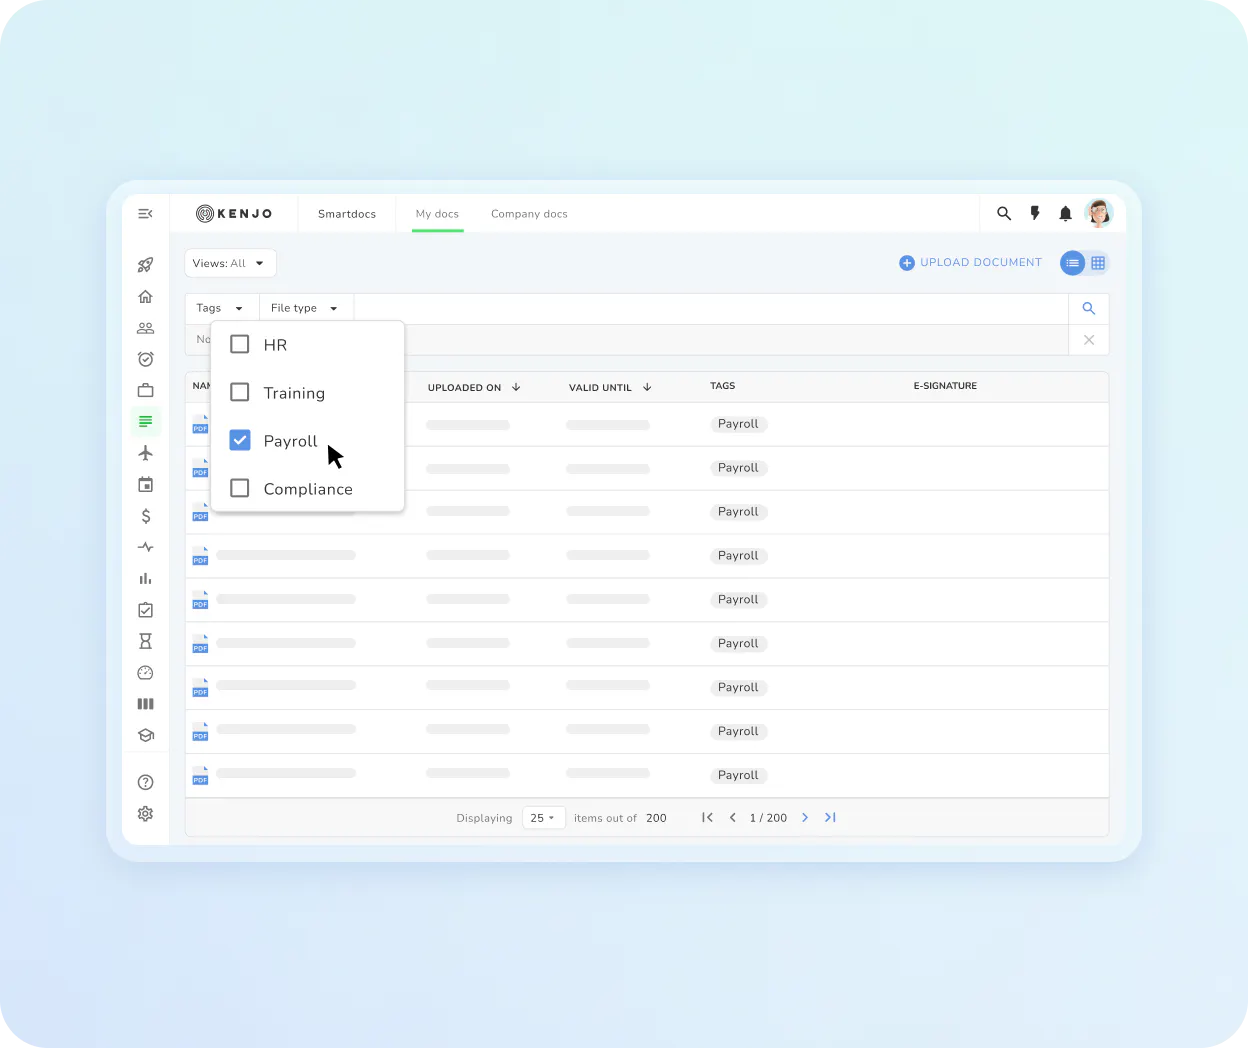Viewport: 1248px width, 1048px height.
Task: Open the checklist tasks sidebar icon
Action: [145, 610]
